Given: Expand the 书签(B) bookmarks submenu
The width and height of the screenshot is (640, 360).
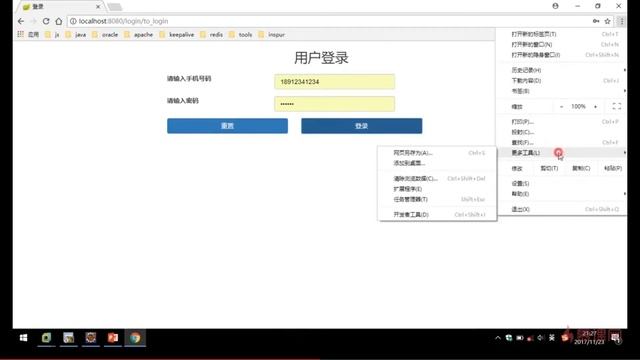Looking at the screenshot, I should (562, 91).
